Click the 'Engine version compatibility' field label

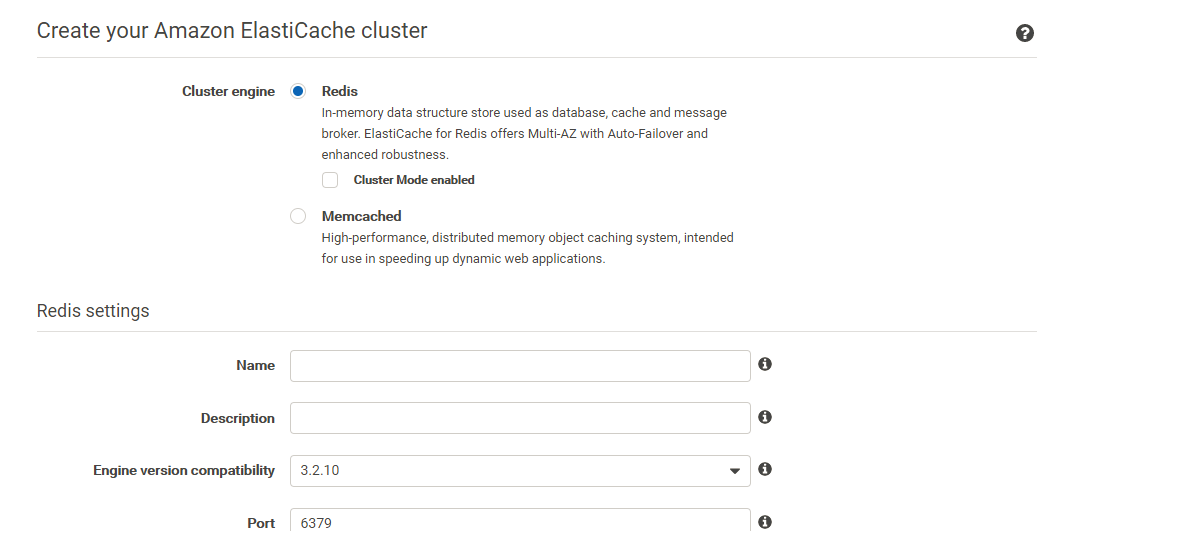point(184,470)
